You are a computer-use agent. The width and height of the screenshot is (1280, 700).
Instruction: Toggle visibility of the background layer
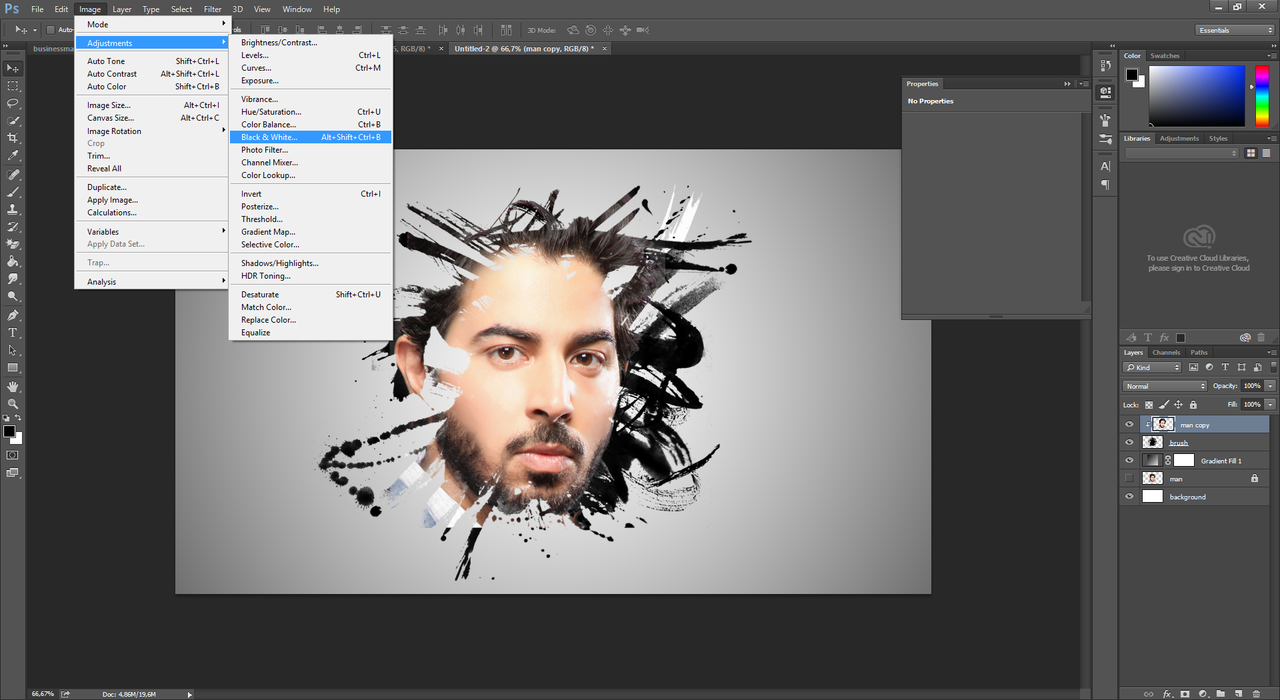click(1130, 497)
